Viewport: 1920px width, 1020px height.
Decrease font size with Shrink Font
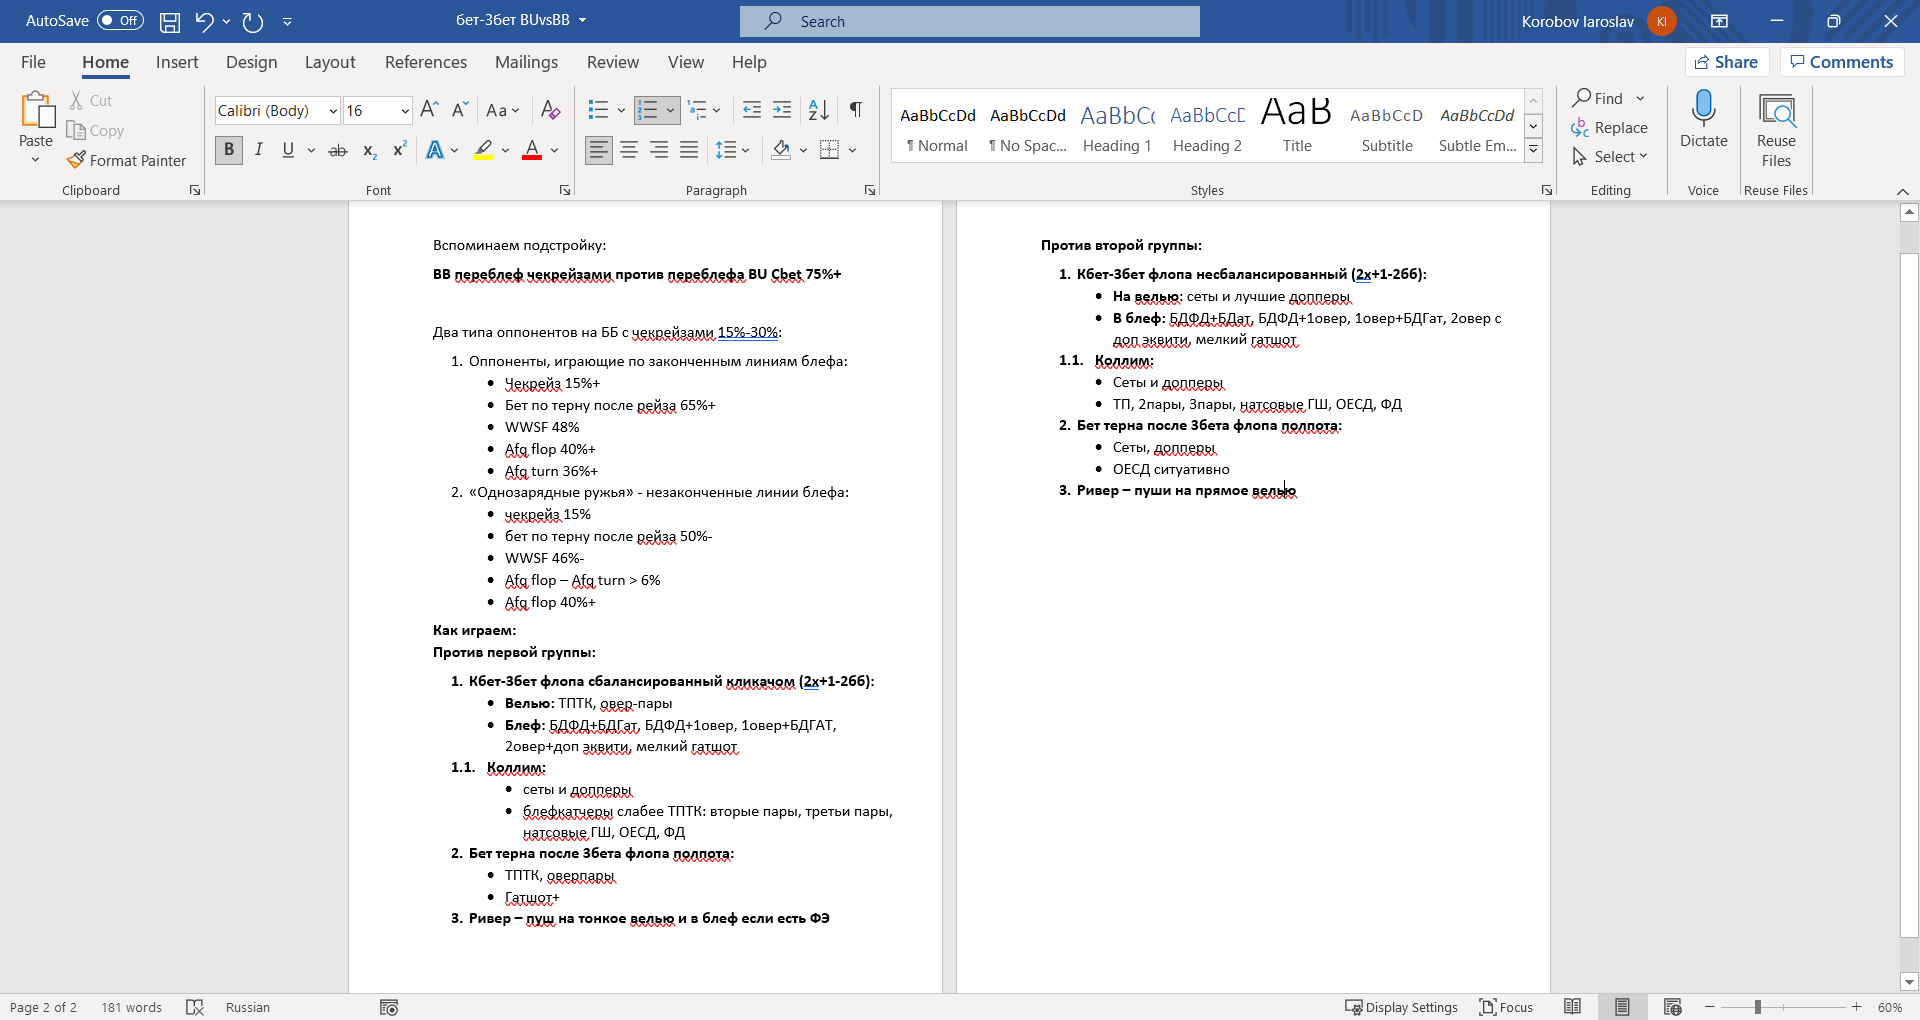click(460, 110)
